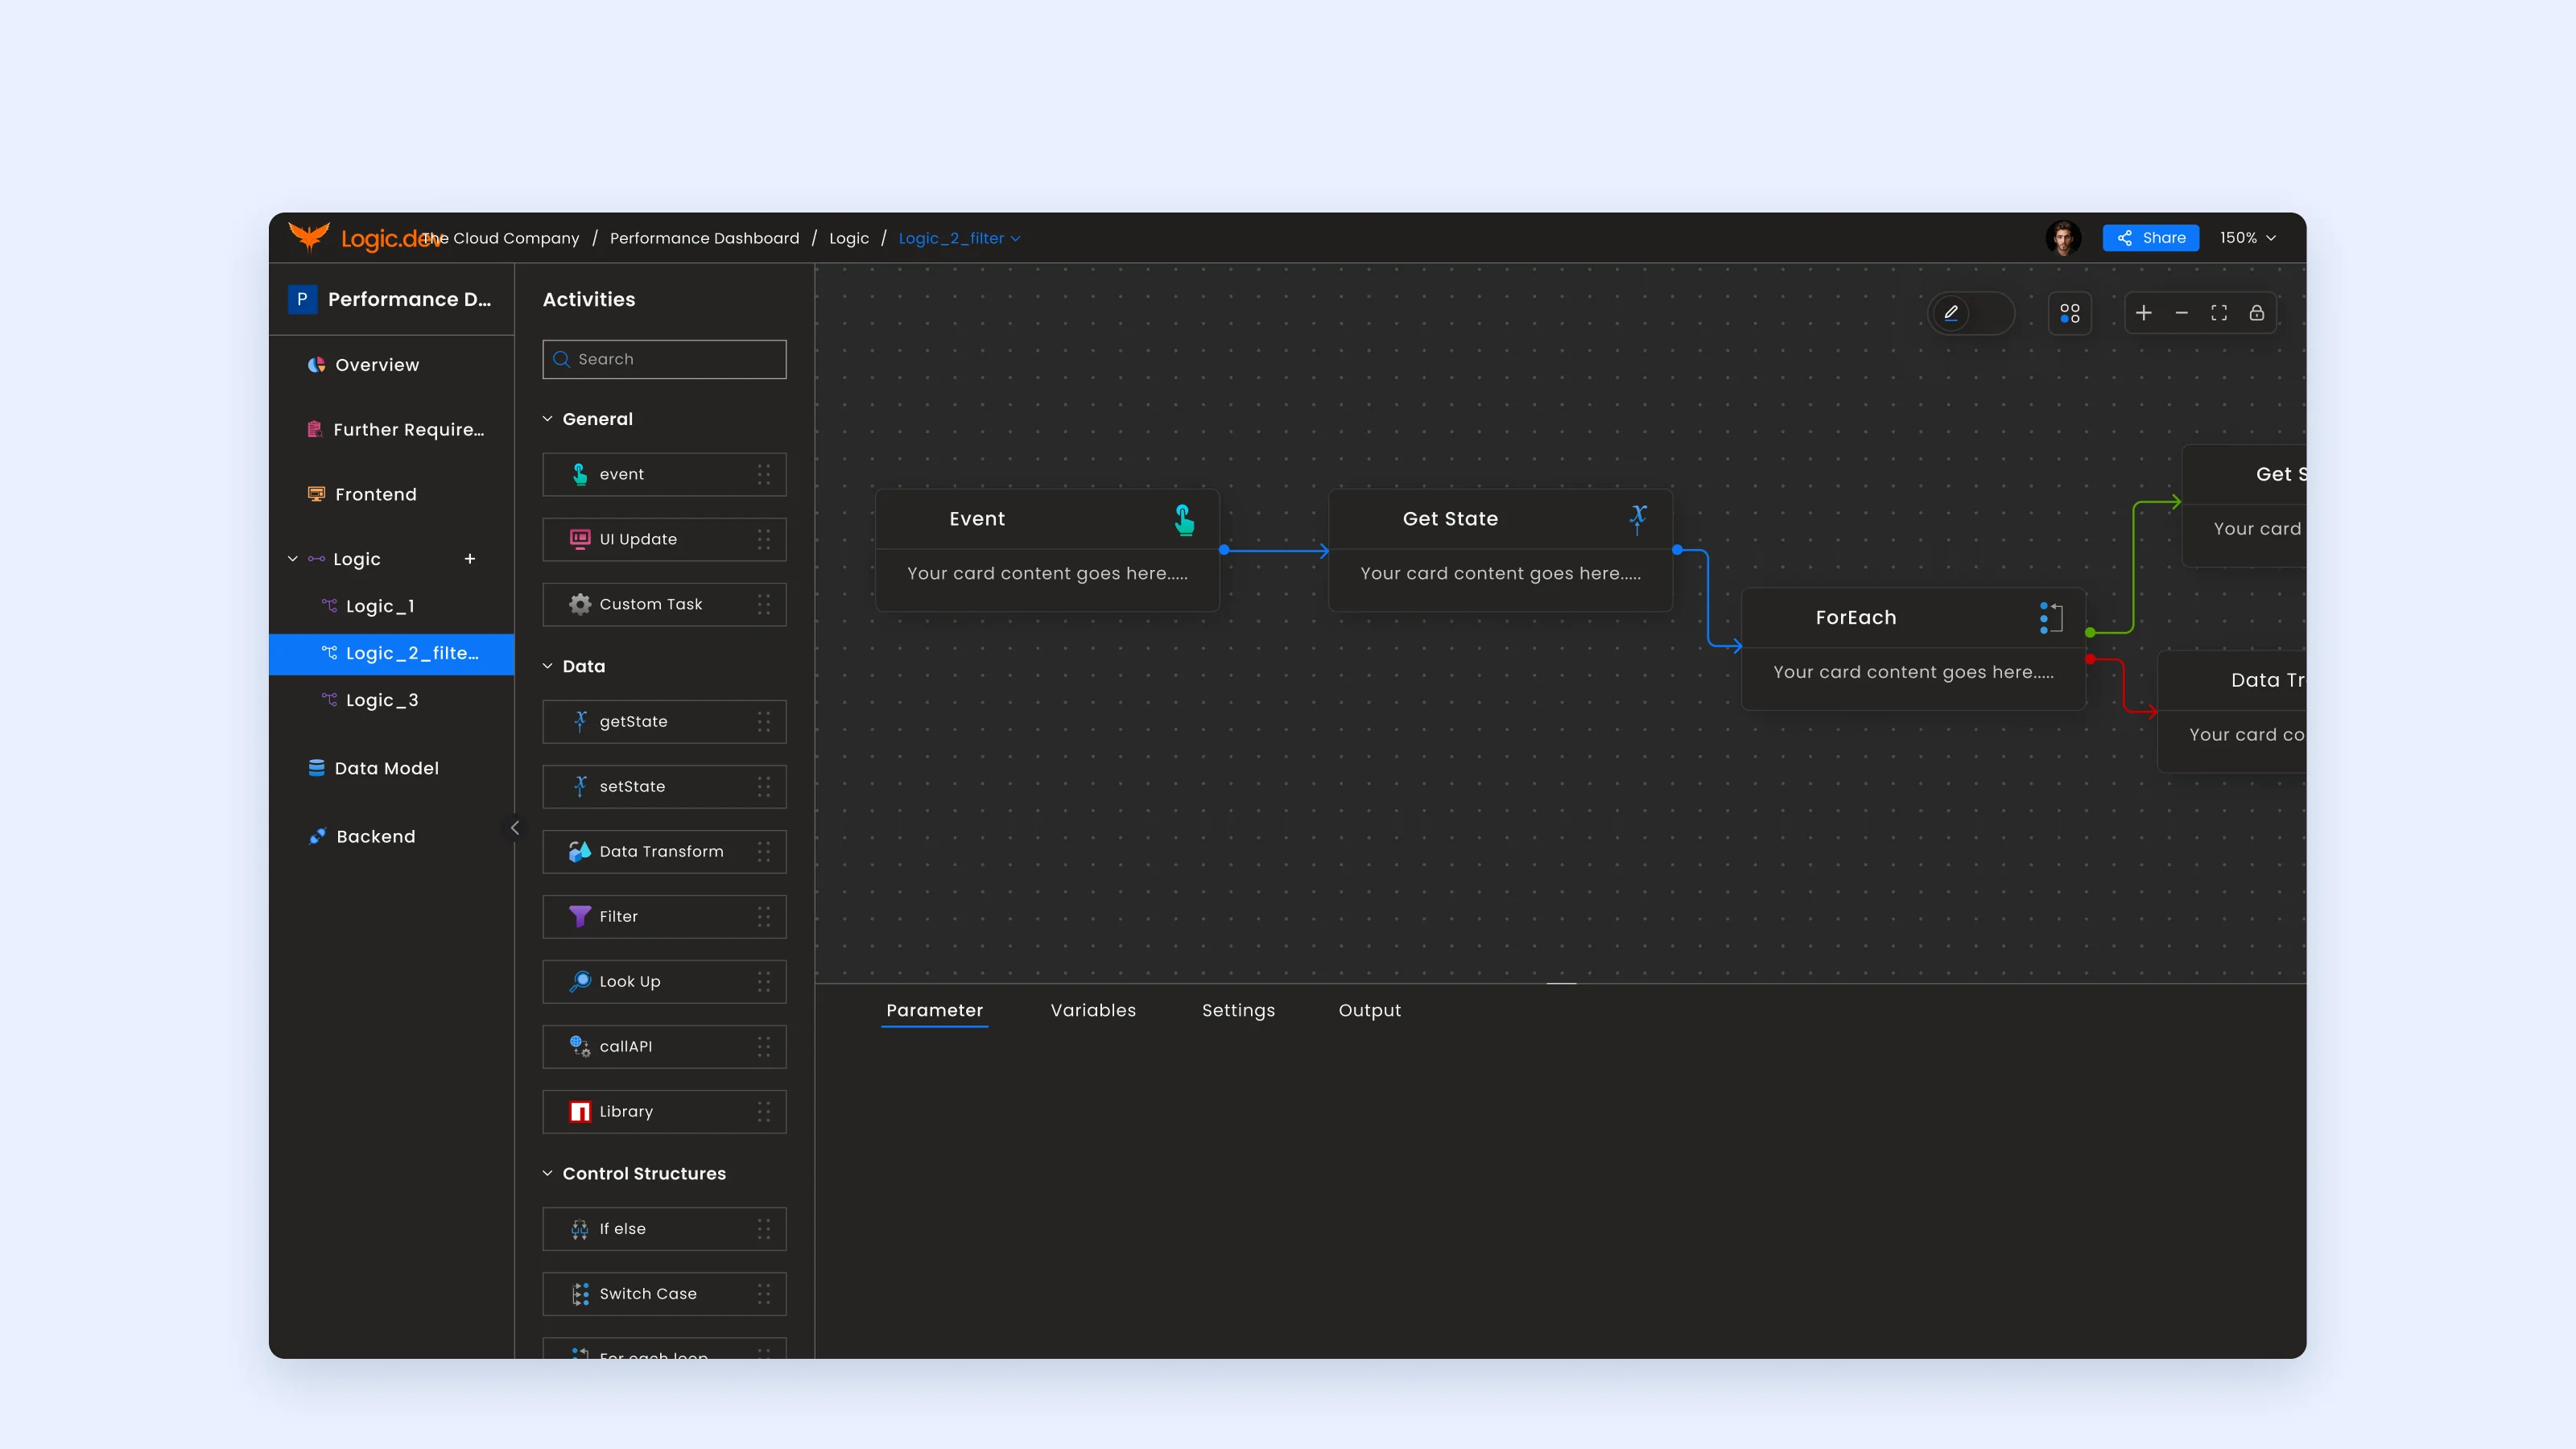The width and height of the screenshot is (2576, 1449).
Task: Click the Logic breadcrumb link
Action: point(848,238)
